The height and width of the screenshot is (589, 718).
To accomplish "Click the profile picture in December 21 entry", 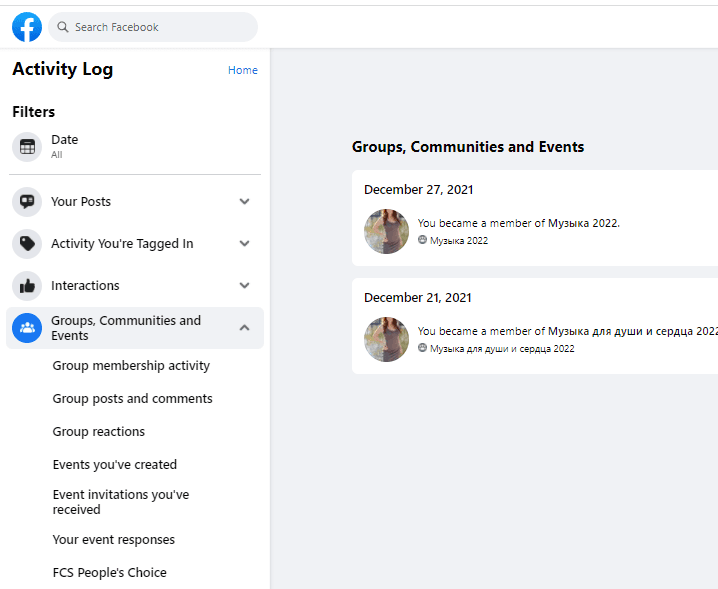I will pyautogui.click(x=386, y=340).
